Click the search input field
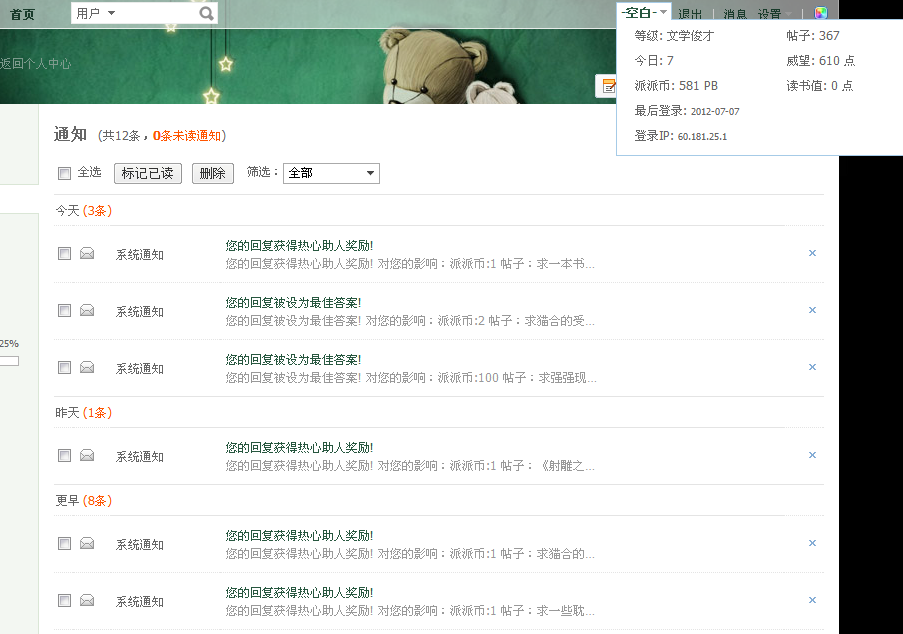The image size is (903, 634). 155,13
